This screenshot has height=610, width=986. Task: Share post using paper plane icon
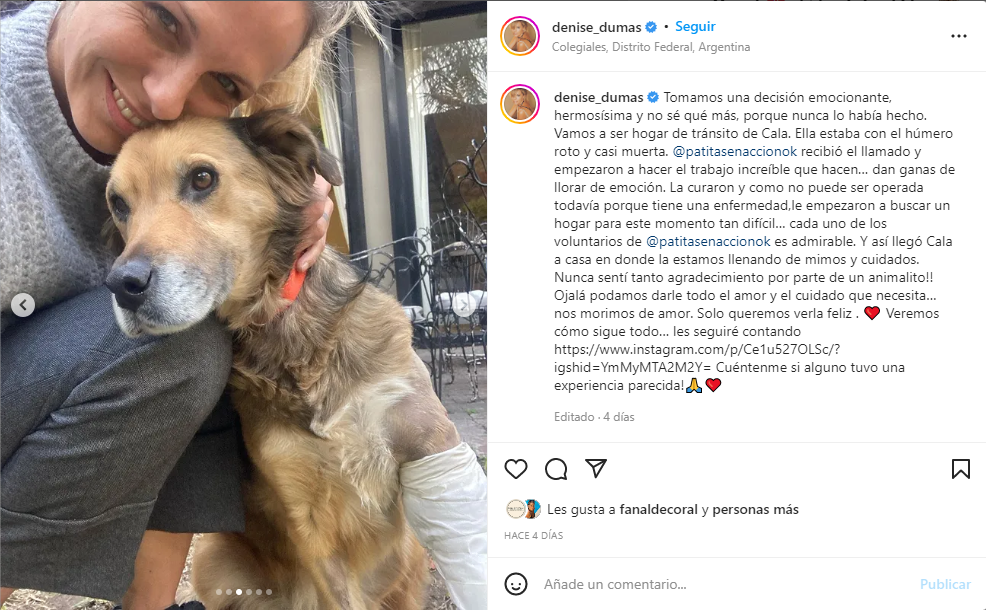point(595,469)
